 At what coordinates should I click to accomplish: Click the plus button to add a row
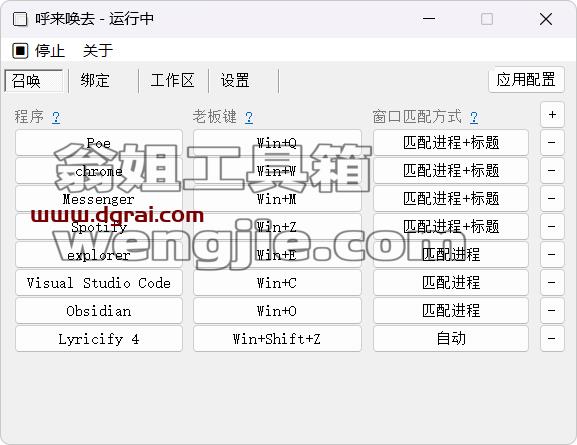552,115
